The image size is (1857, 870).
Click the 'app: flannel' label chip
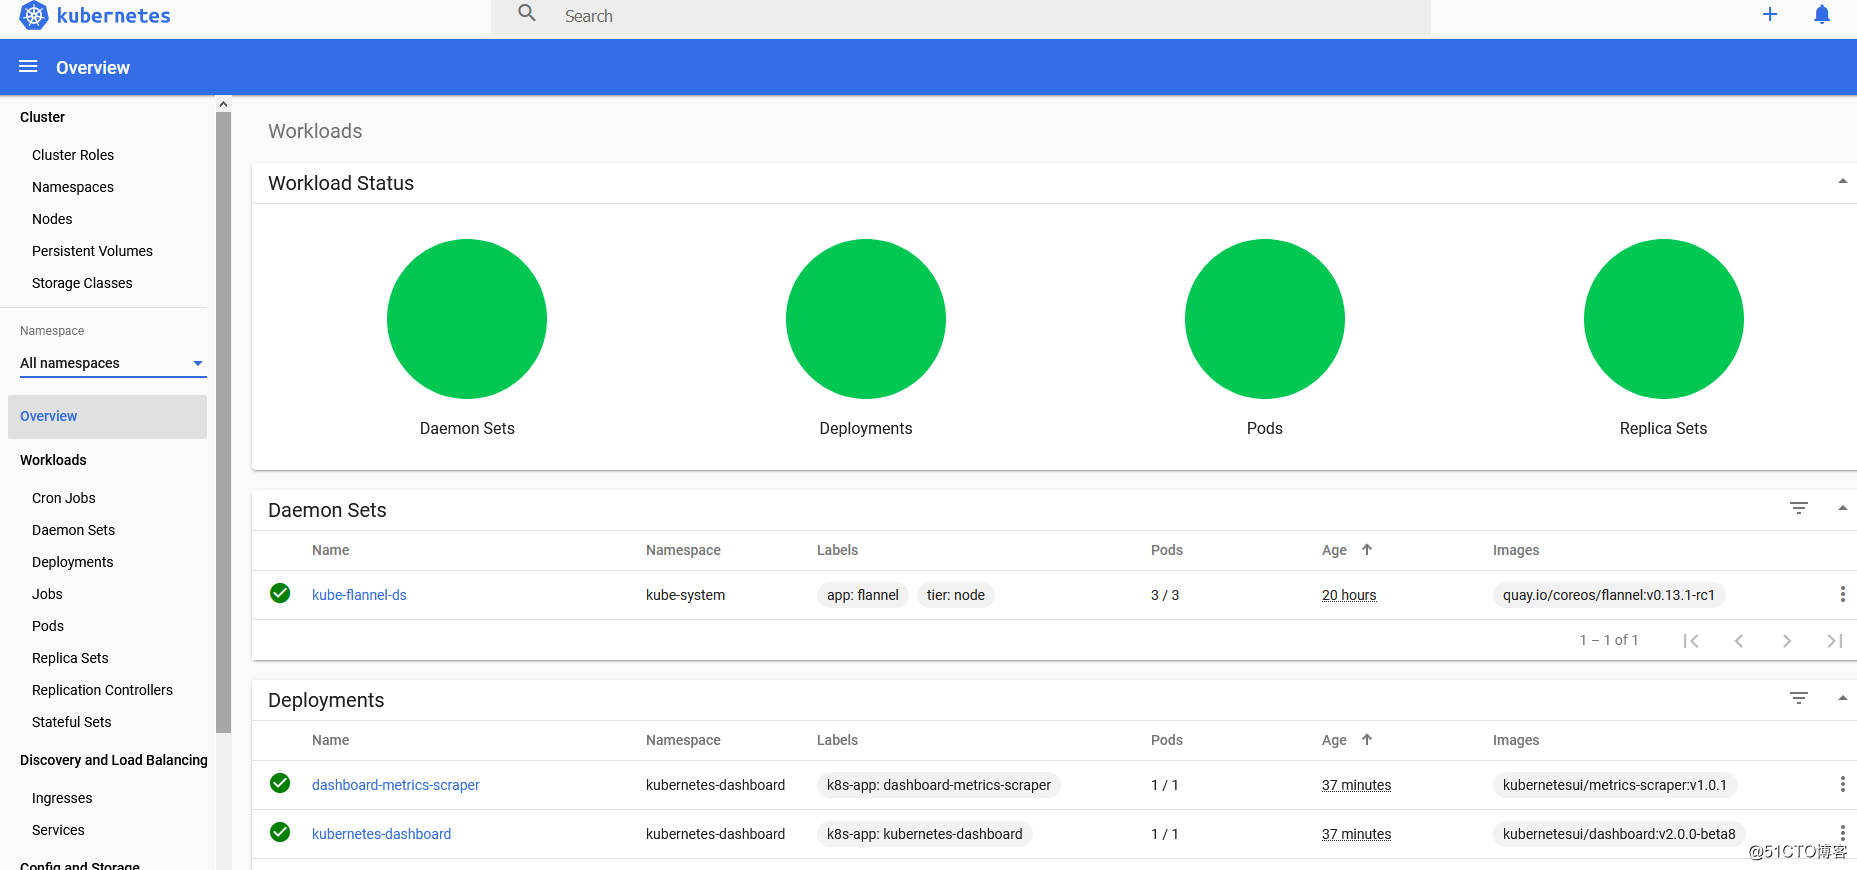coord(863,595)
